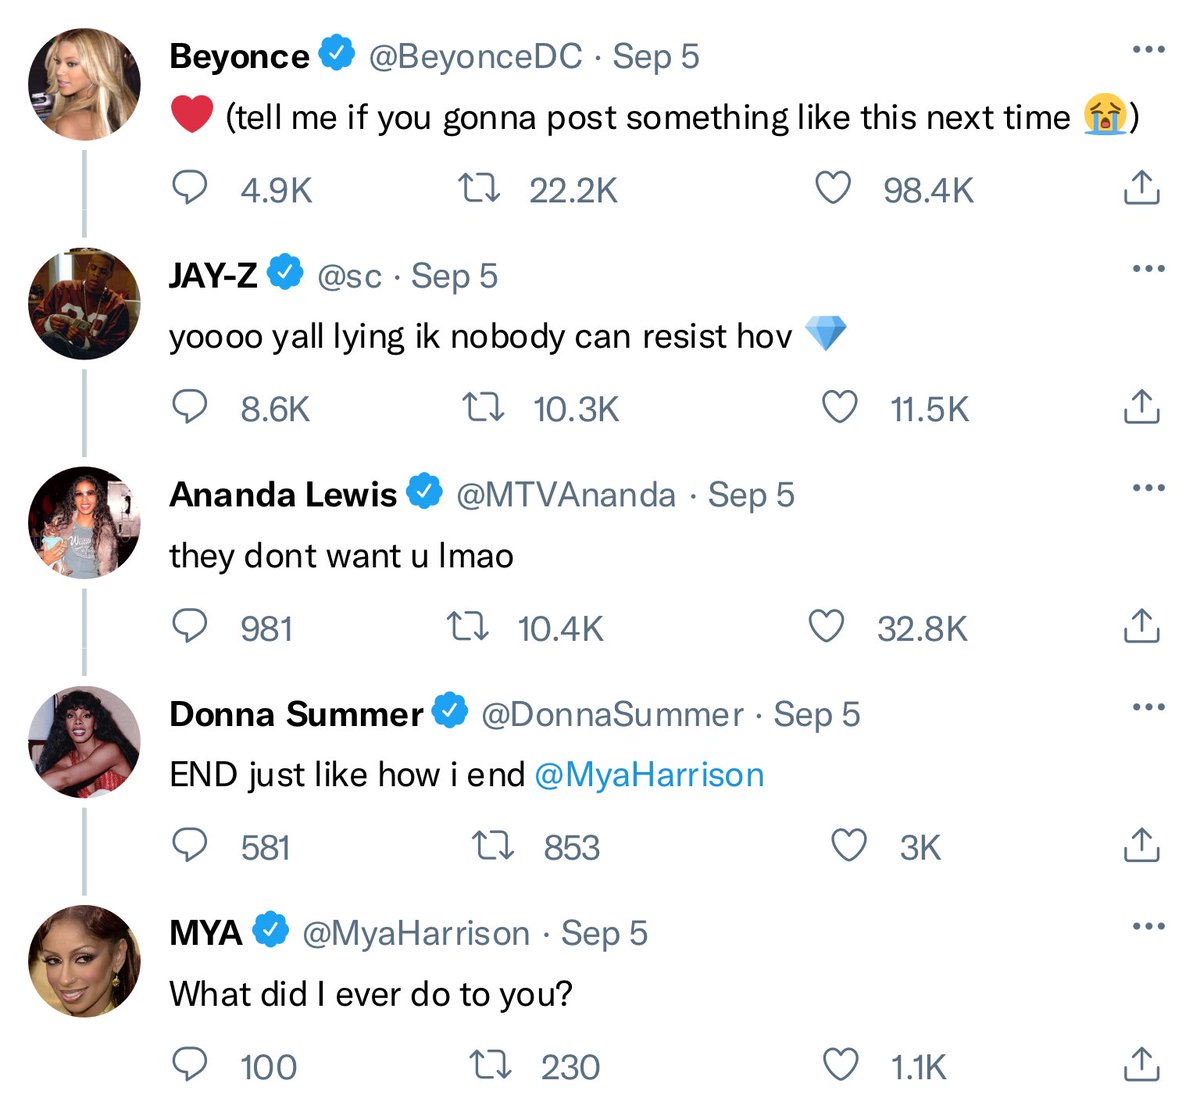Reply to JAY-Z's tweet
The height and width of the screenshot is (1116, 1200).
click(x=190, y=407)
